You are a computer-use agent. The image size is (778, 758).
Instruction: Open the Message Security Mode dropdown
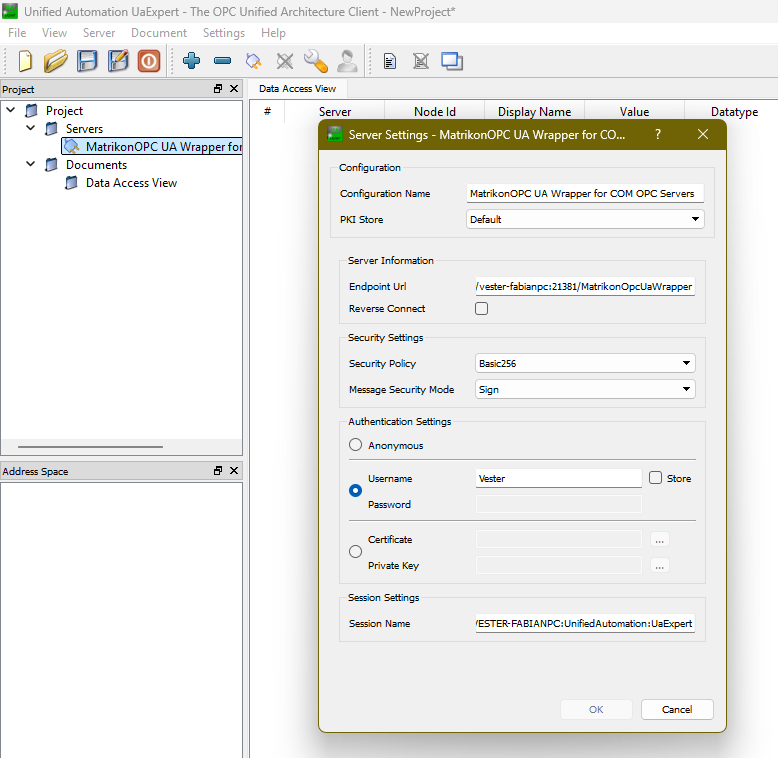[585, 389]
